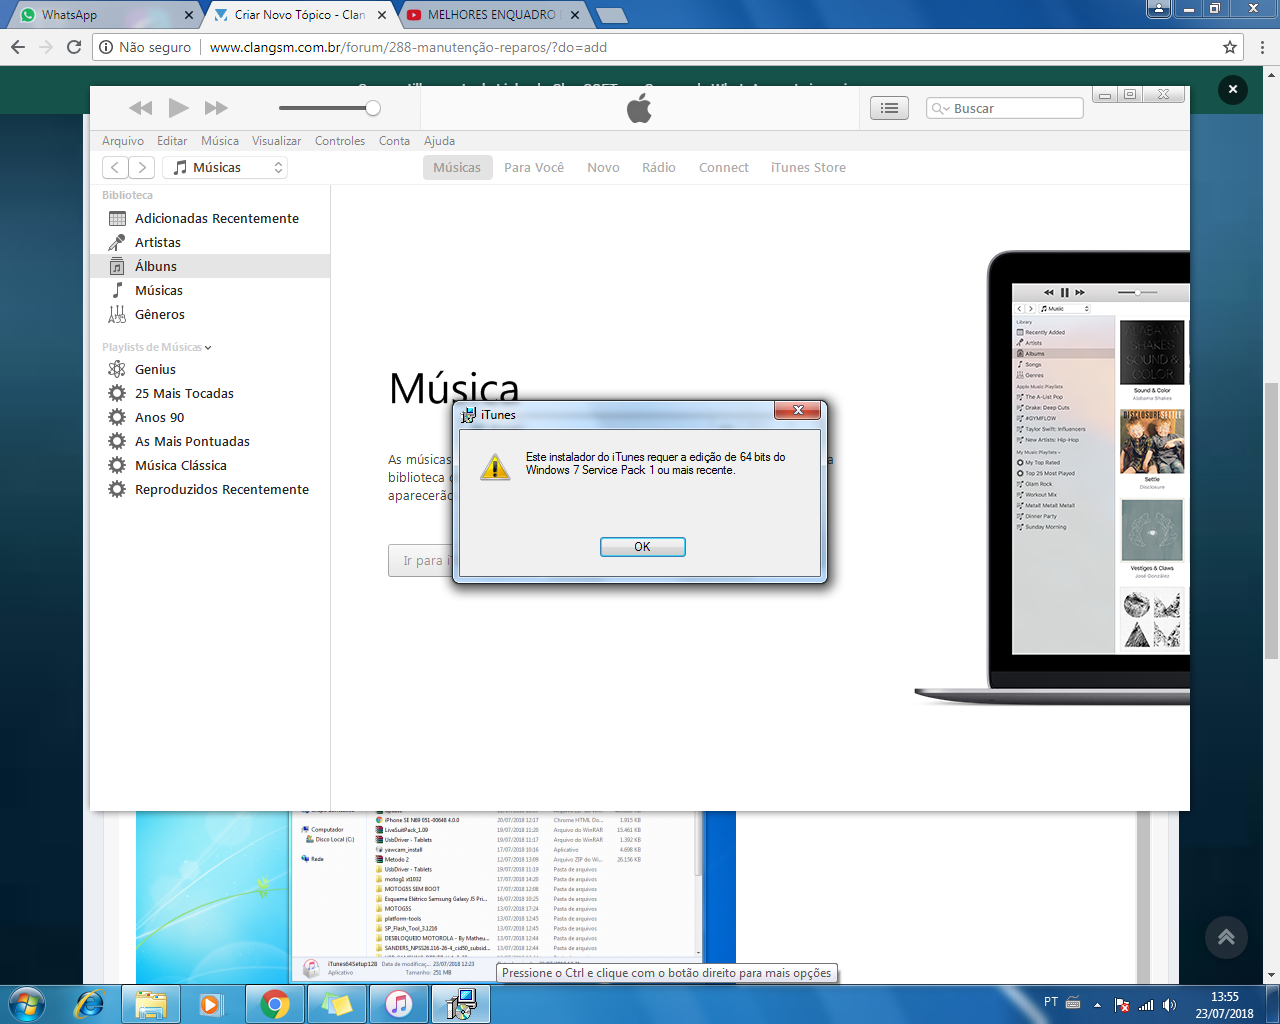The image size is (1280, 1024).
Task: Open Chrome from the taskbar
Action: pos(275,1004)
